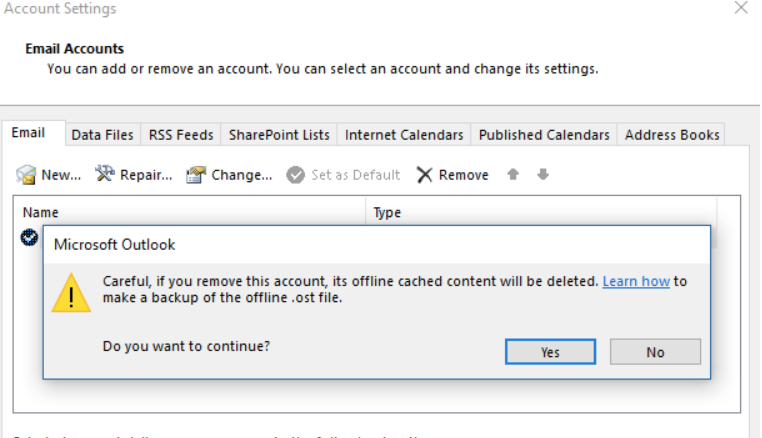Click the yellow warning triangle icon

(x=71, y=293)
